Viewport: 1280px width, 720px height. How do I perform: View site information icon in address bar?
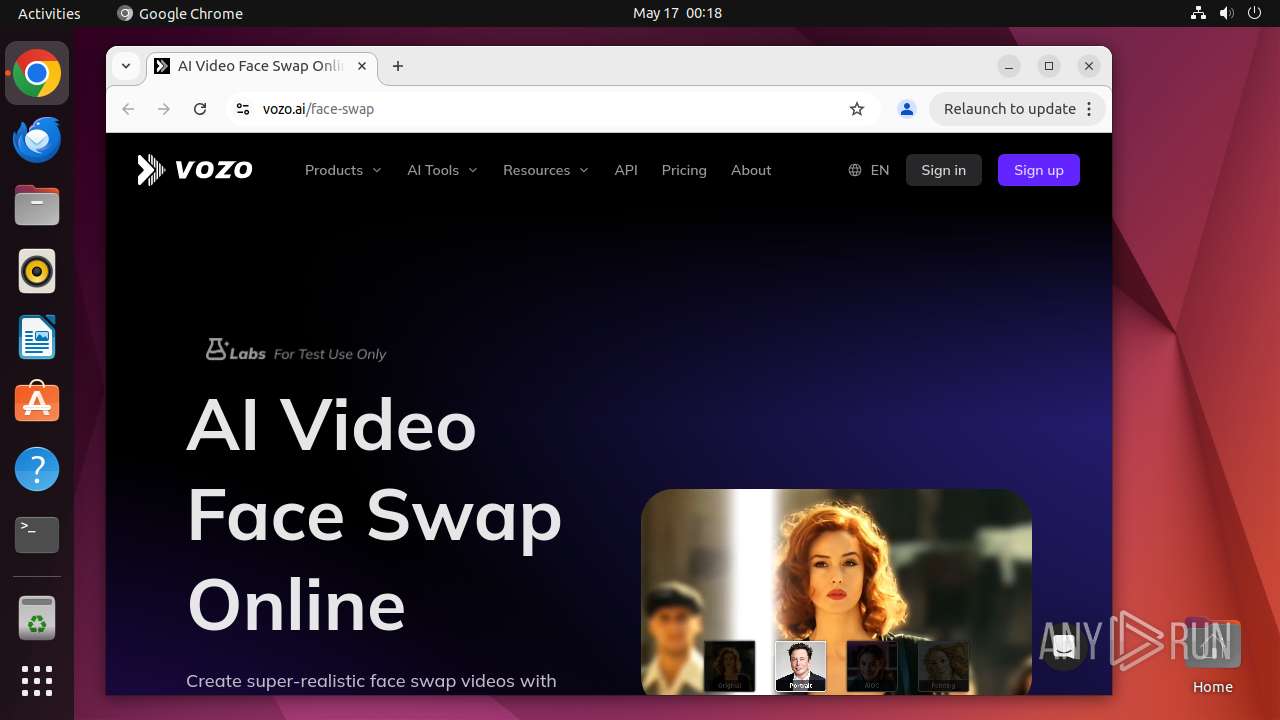coord(242,109)
